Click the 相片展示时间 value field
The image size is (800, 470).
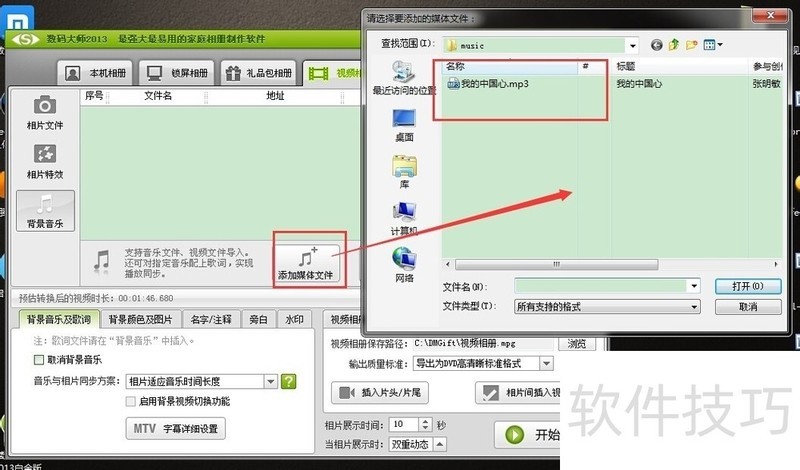[404, 424]
